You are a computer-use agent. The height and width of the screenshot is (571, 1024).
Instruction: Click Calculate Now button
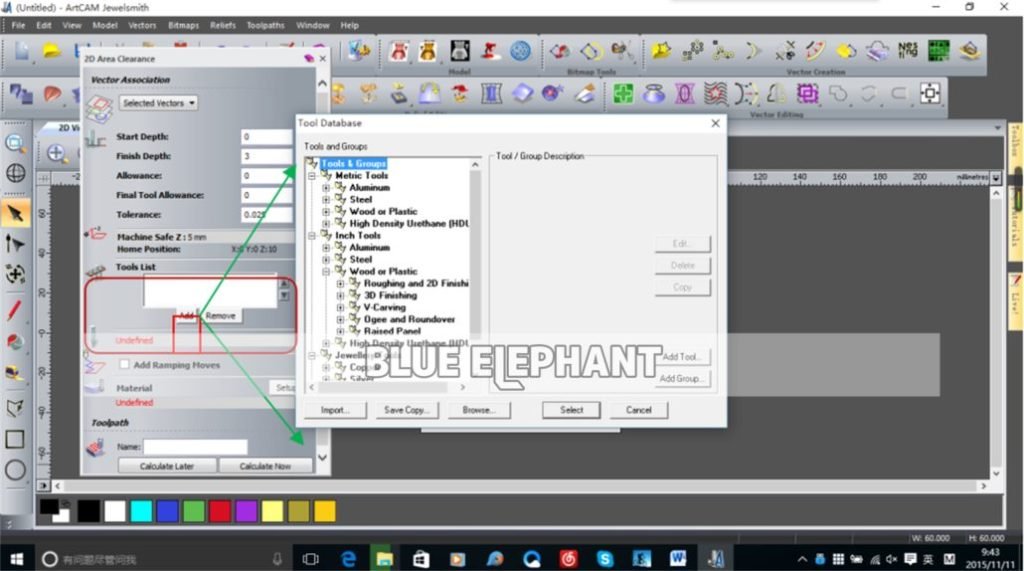click(x=265, y=466)
